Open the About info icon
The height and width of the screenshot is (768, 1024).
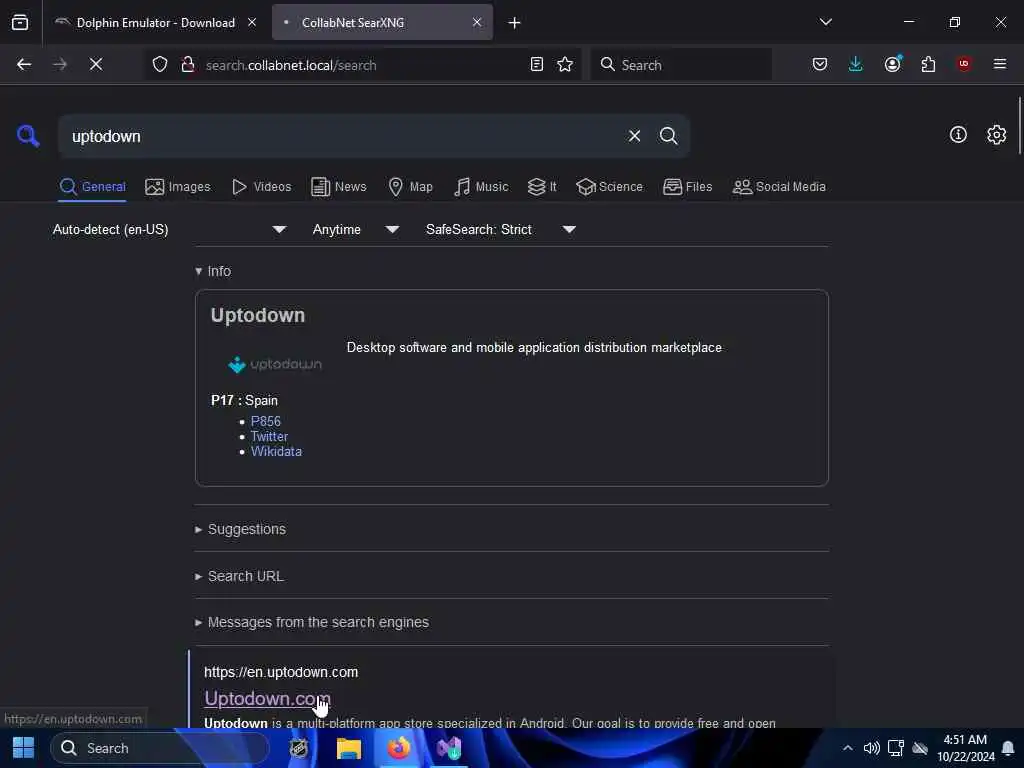(x=958, y=135)
